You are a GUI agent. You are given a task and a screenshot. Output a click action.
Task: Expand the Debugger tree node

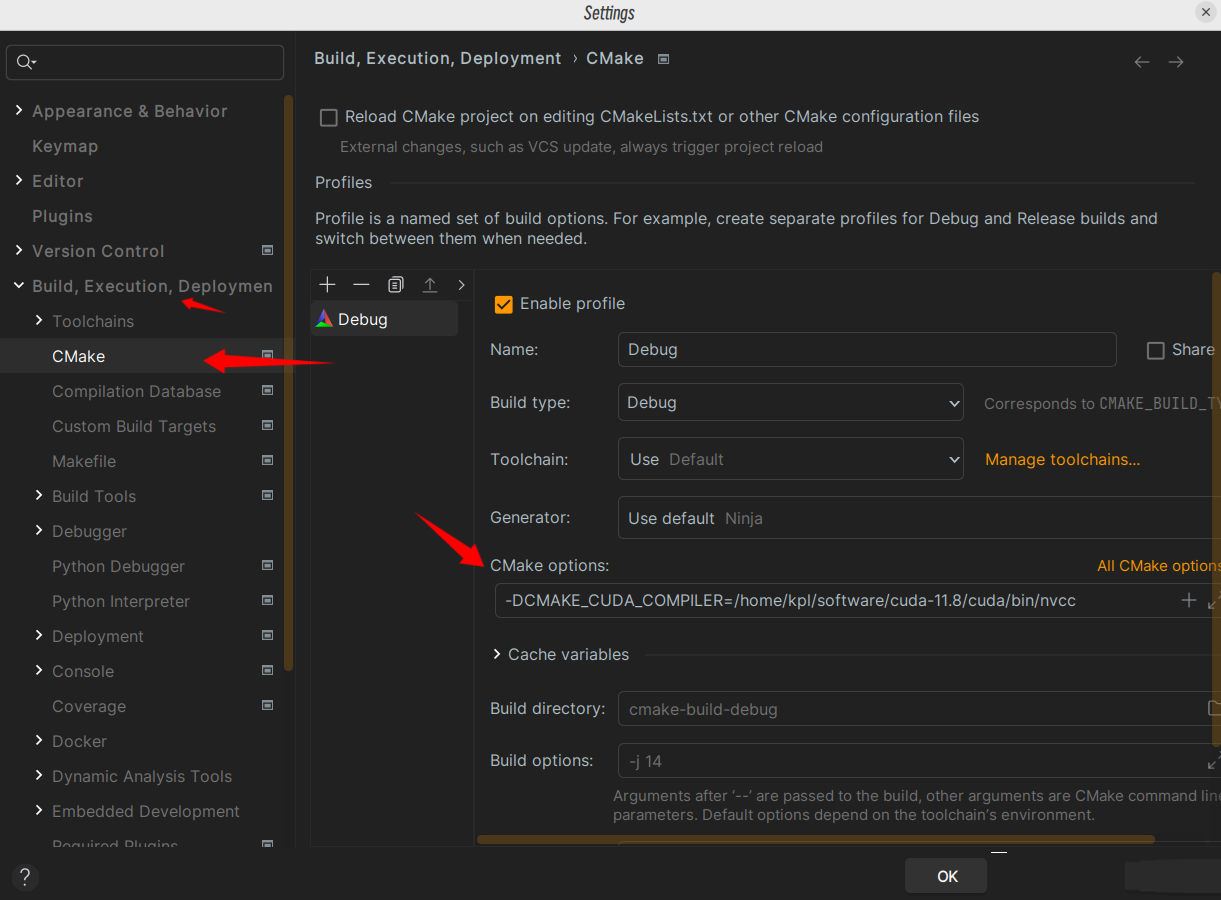click(x=39, y=530)
